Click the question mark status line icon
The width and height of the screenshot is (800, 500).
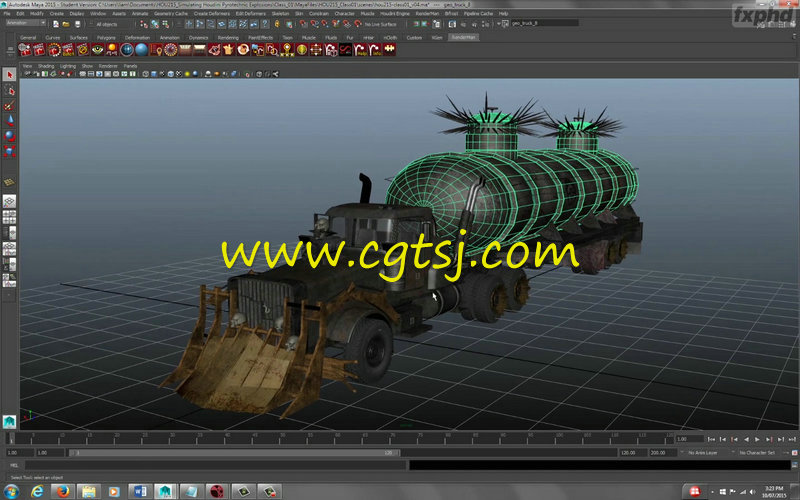pos(264,24)
